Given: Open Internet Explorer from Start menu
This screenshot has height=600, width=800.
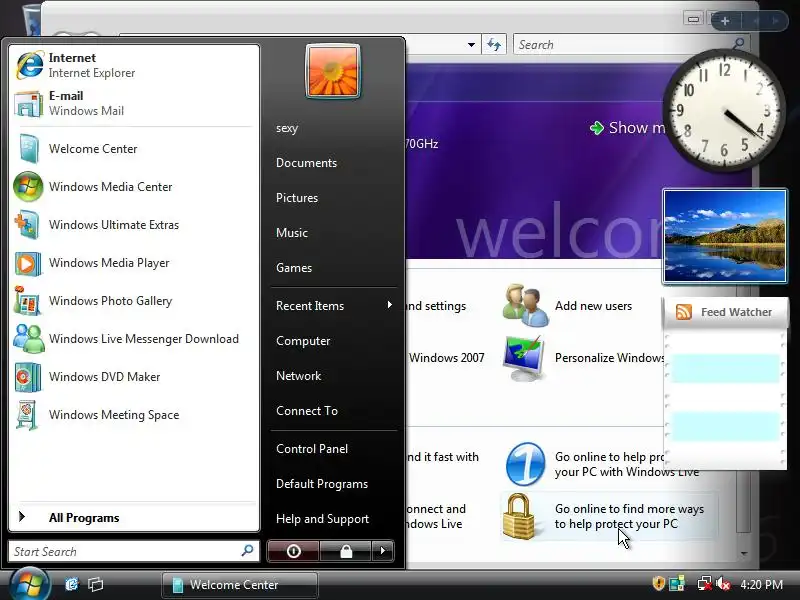Looking at the screenshot, I should (134, 65).
